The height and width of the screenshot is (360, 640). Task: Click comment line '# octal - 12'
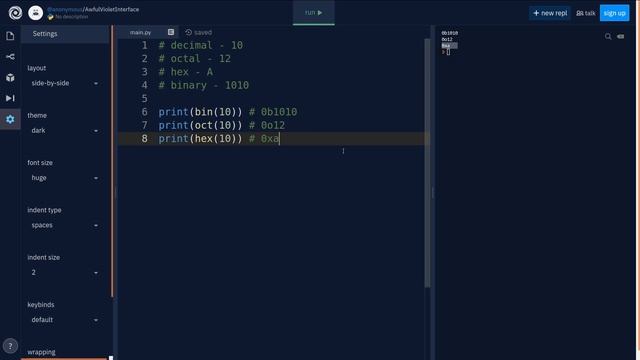pyautogui.click(x=195, y=59)
